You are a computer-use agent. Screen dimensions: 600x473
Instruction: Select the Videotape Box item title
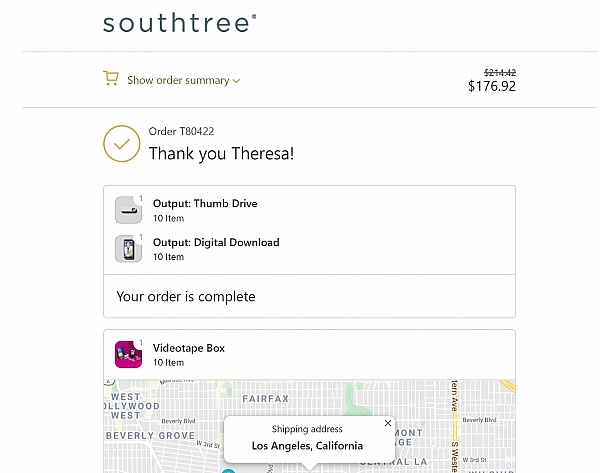(189, 348)
